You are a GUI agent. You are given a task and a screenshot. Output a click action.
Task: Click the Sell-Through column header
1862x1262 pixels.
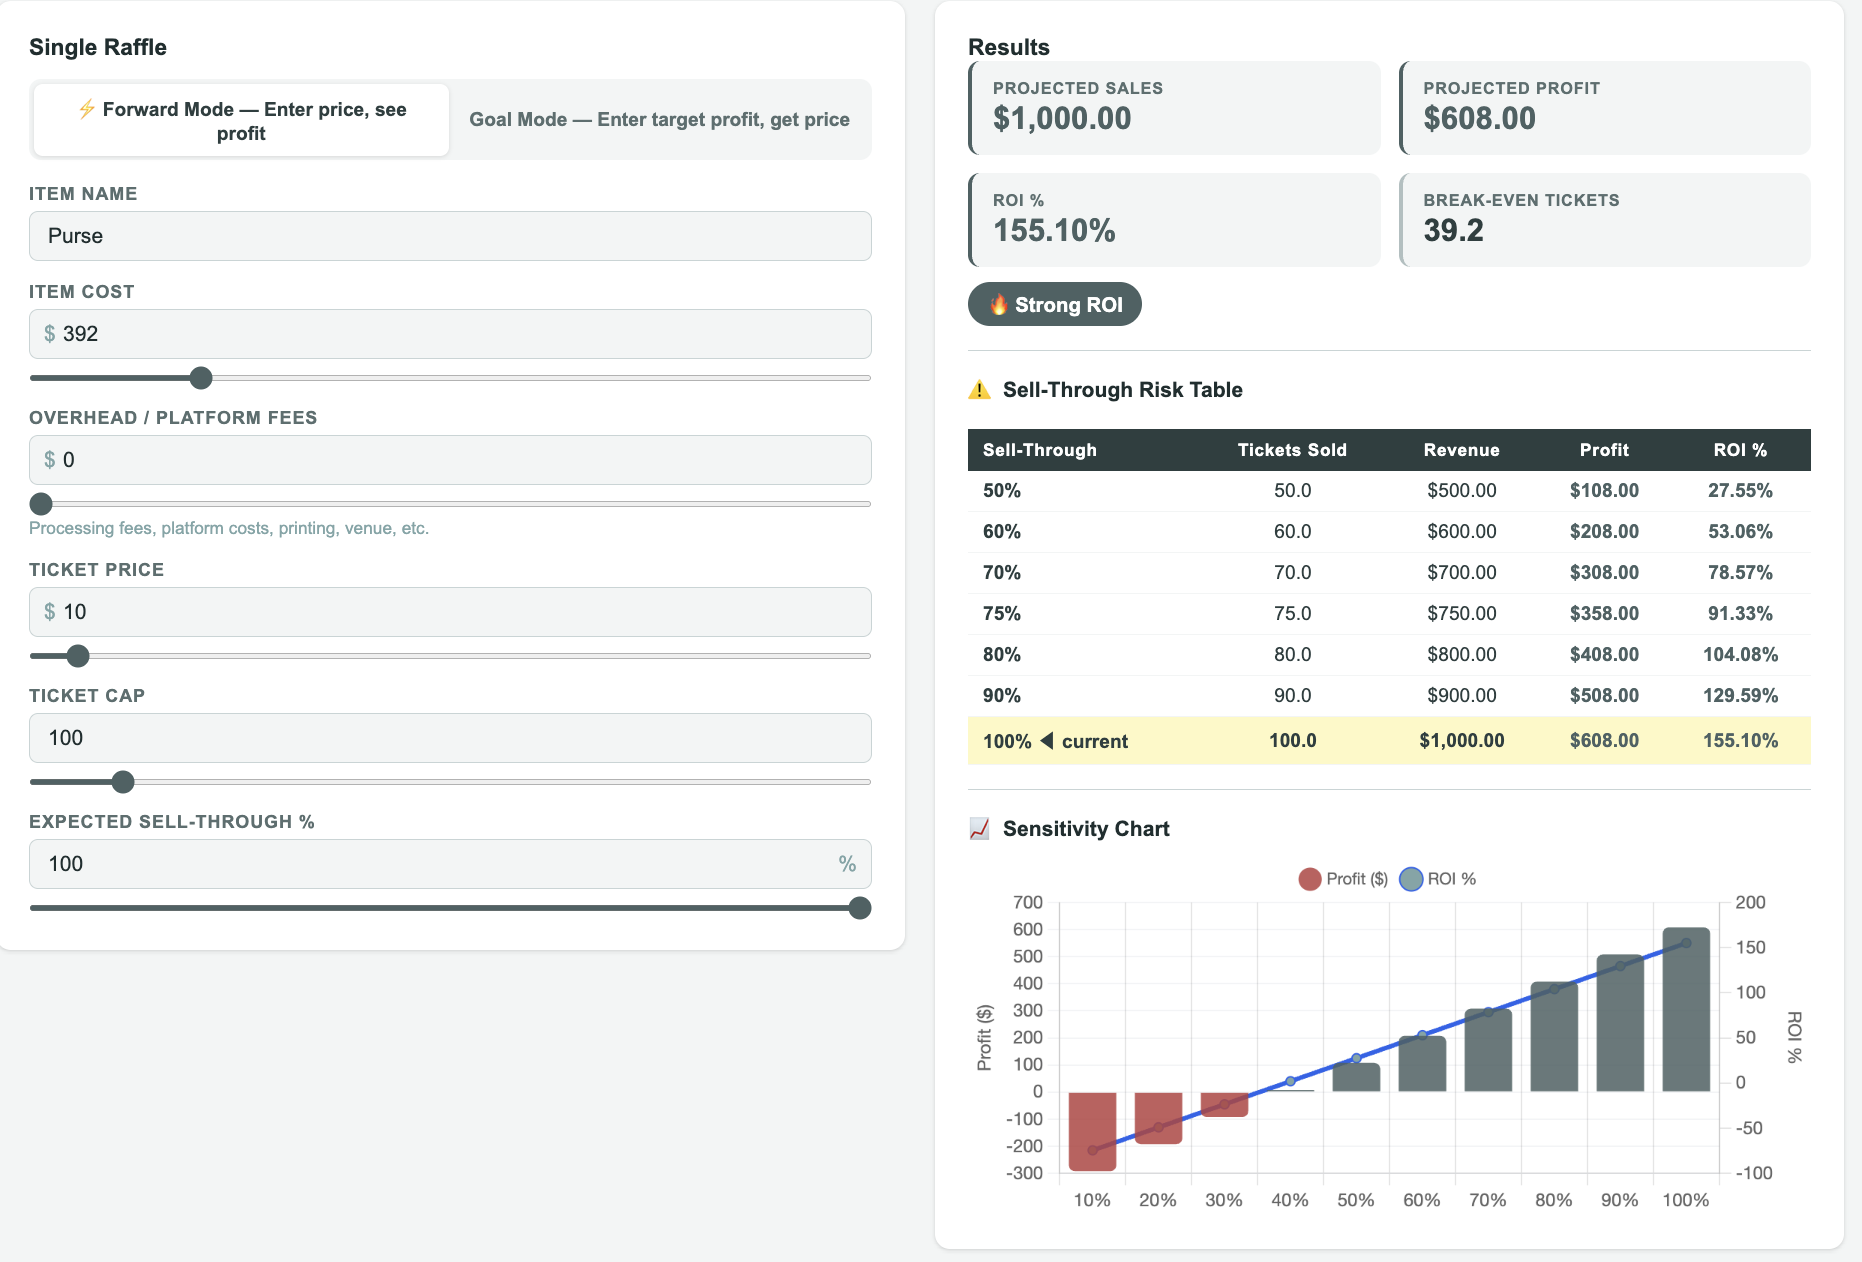point(1040,450)
